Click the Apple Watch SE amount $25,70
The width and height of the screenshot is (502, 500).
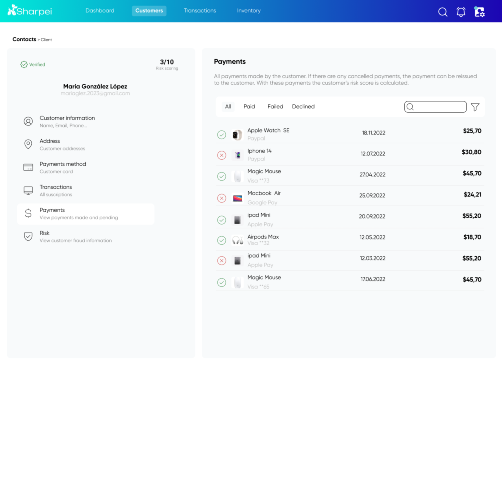pos(472,131)
